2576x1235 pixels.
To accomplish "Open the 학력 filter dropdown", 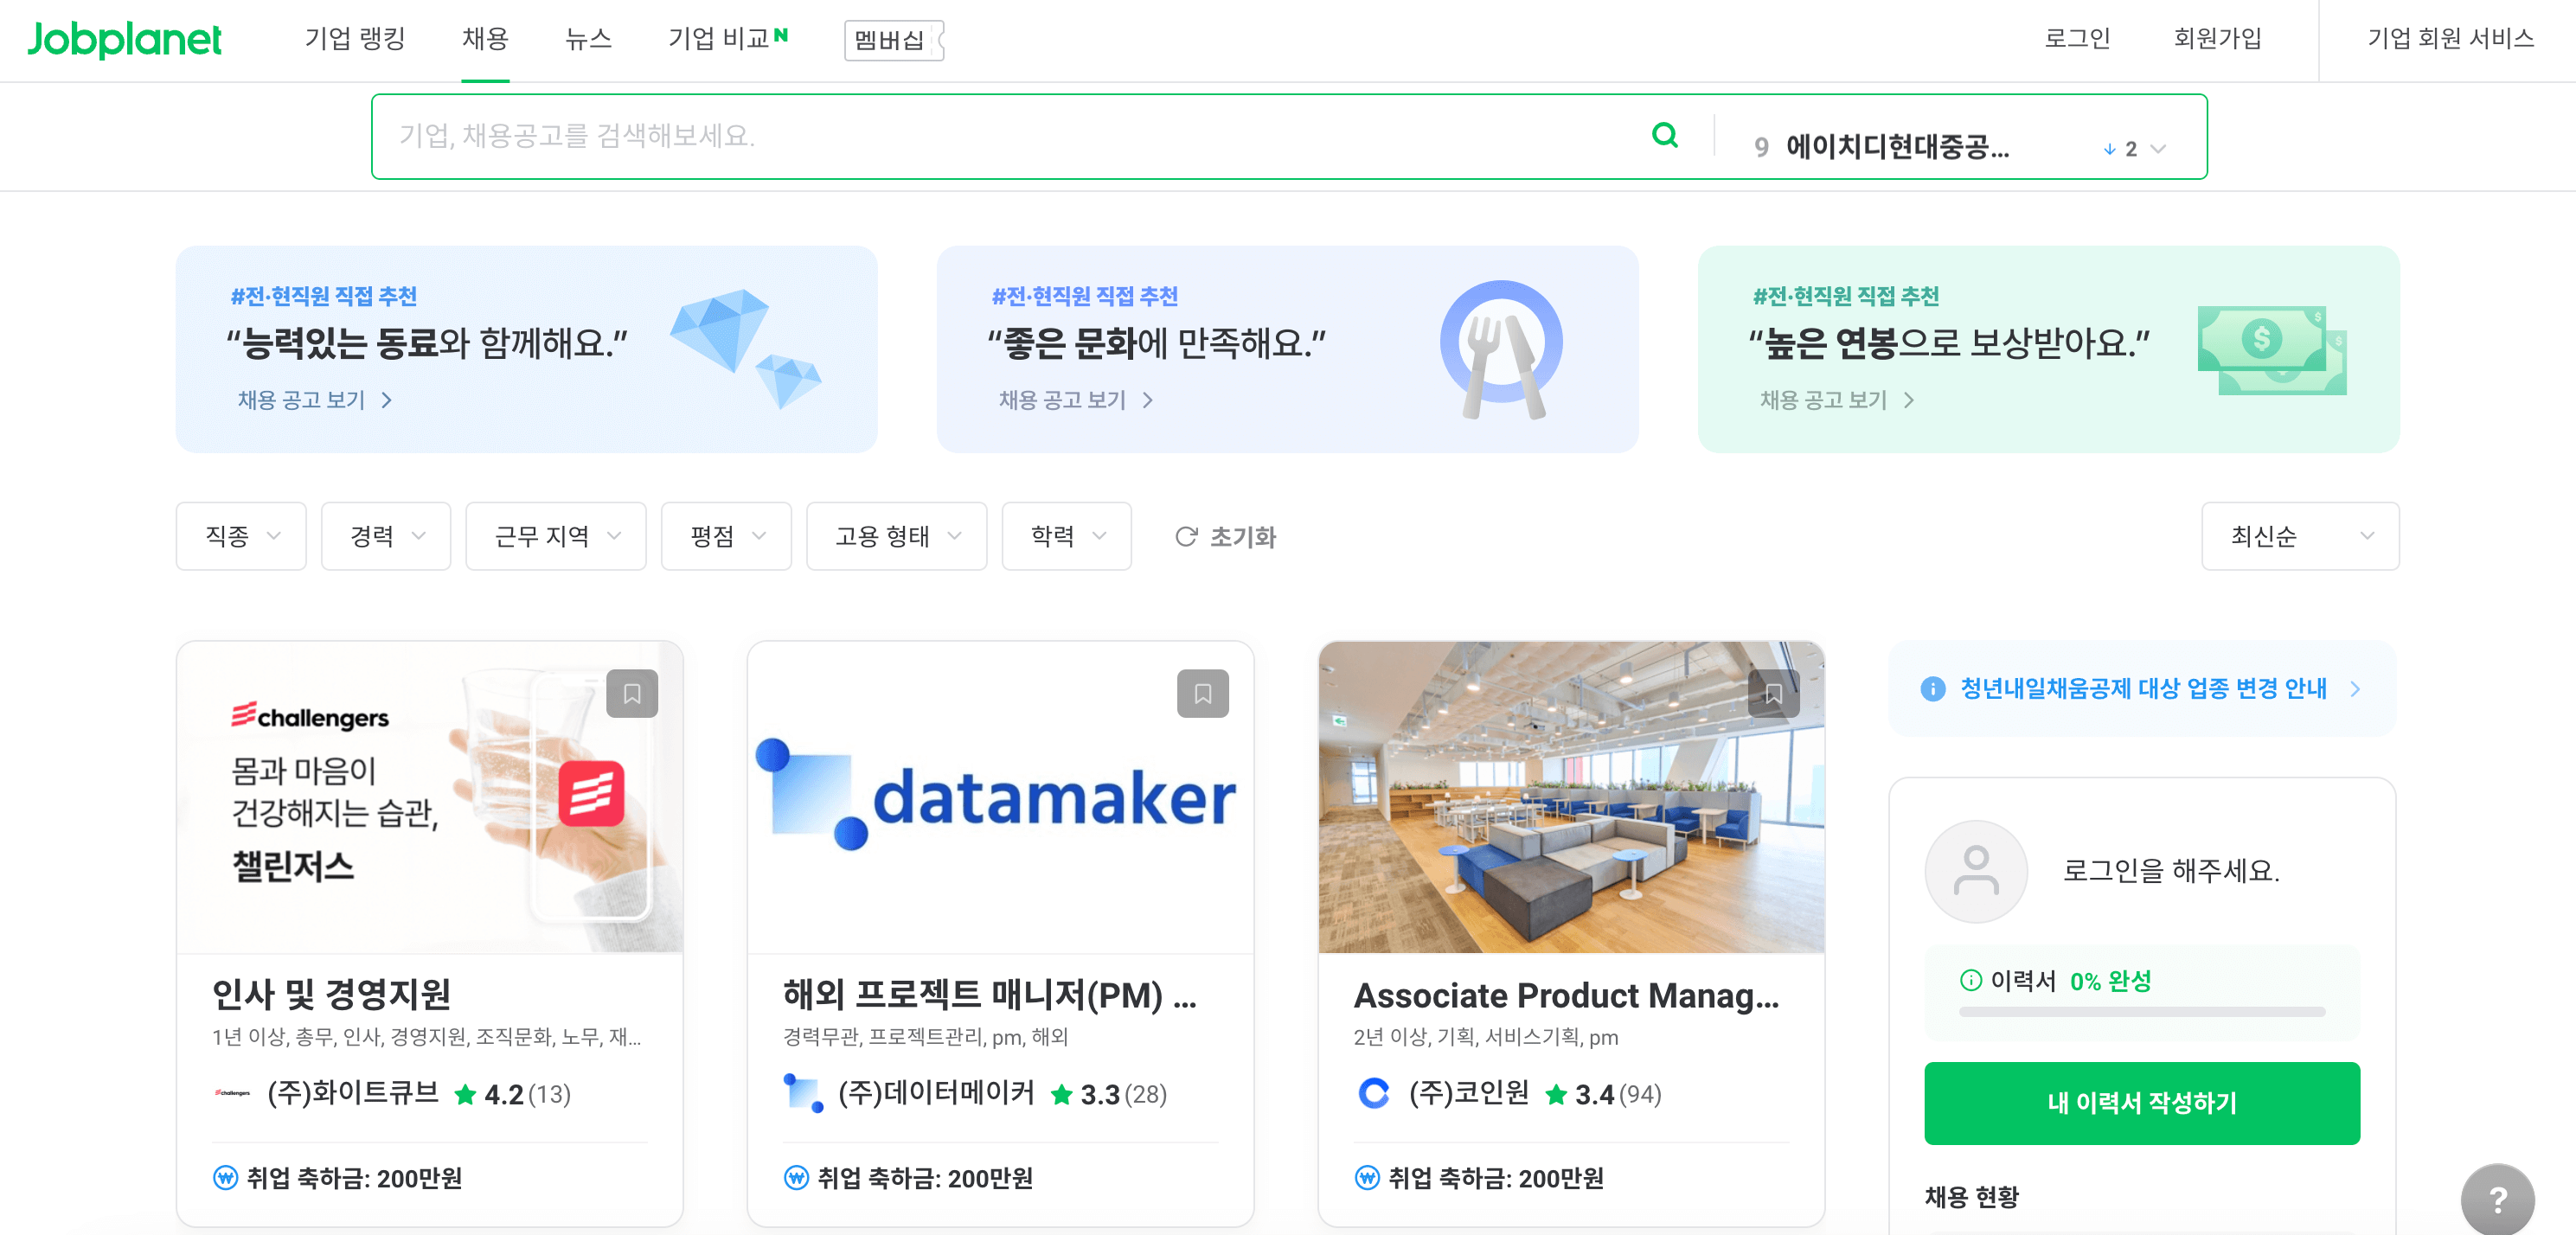I will point(1067,536).
